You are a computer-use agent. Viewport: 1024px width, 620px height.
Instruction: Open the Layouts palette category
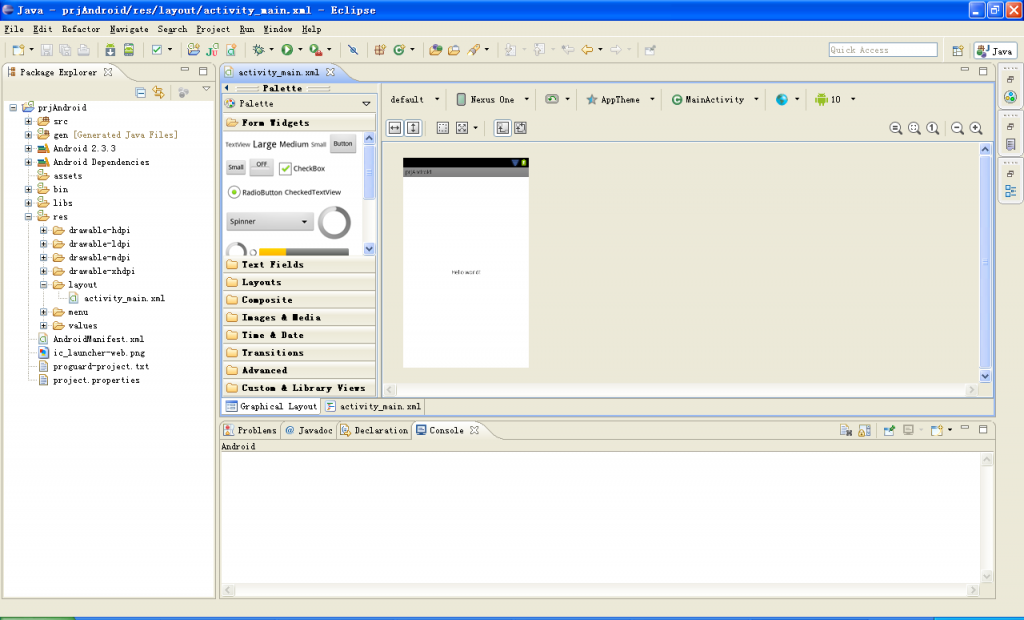pyautogui.click(x=299, y=282)
